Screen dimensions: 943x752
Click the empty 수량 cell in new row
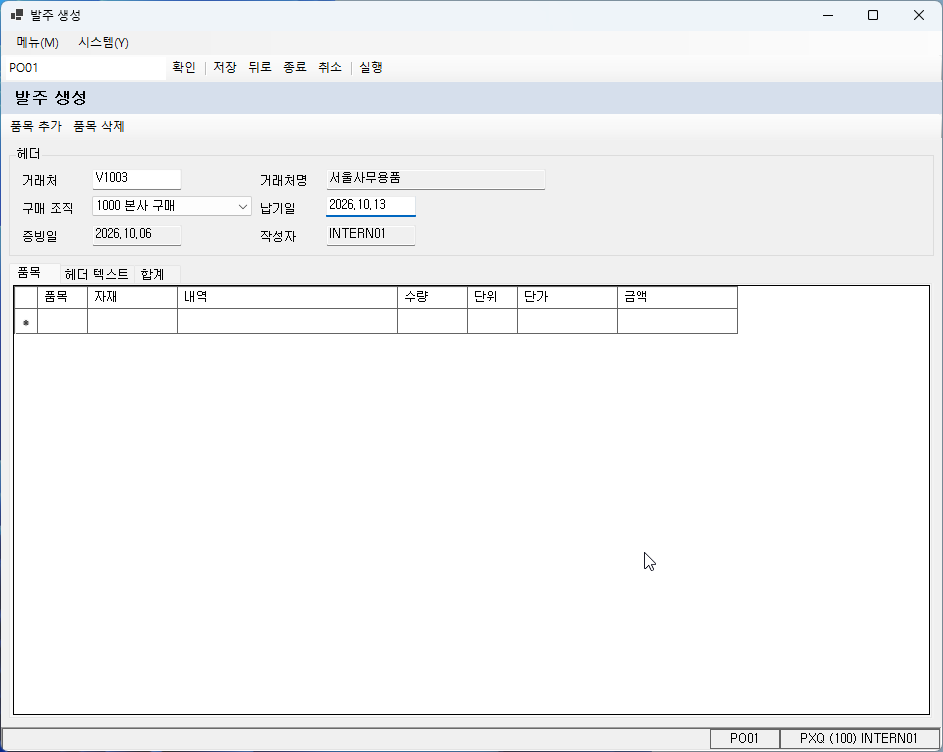point(432,321)
